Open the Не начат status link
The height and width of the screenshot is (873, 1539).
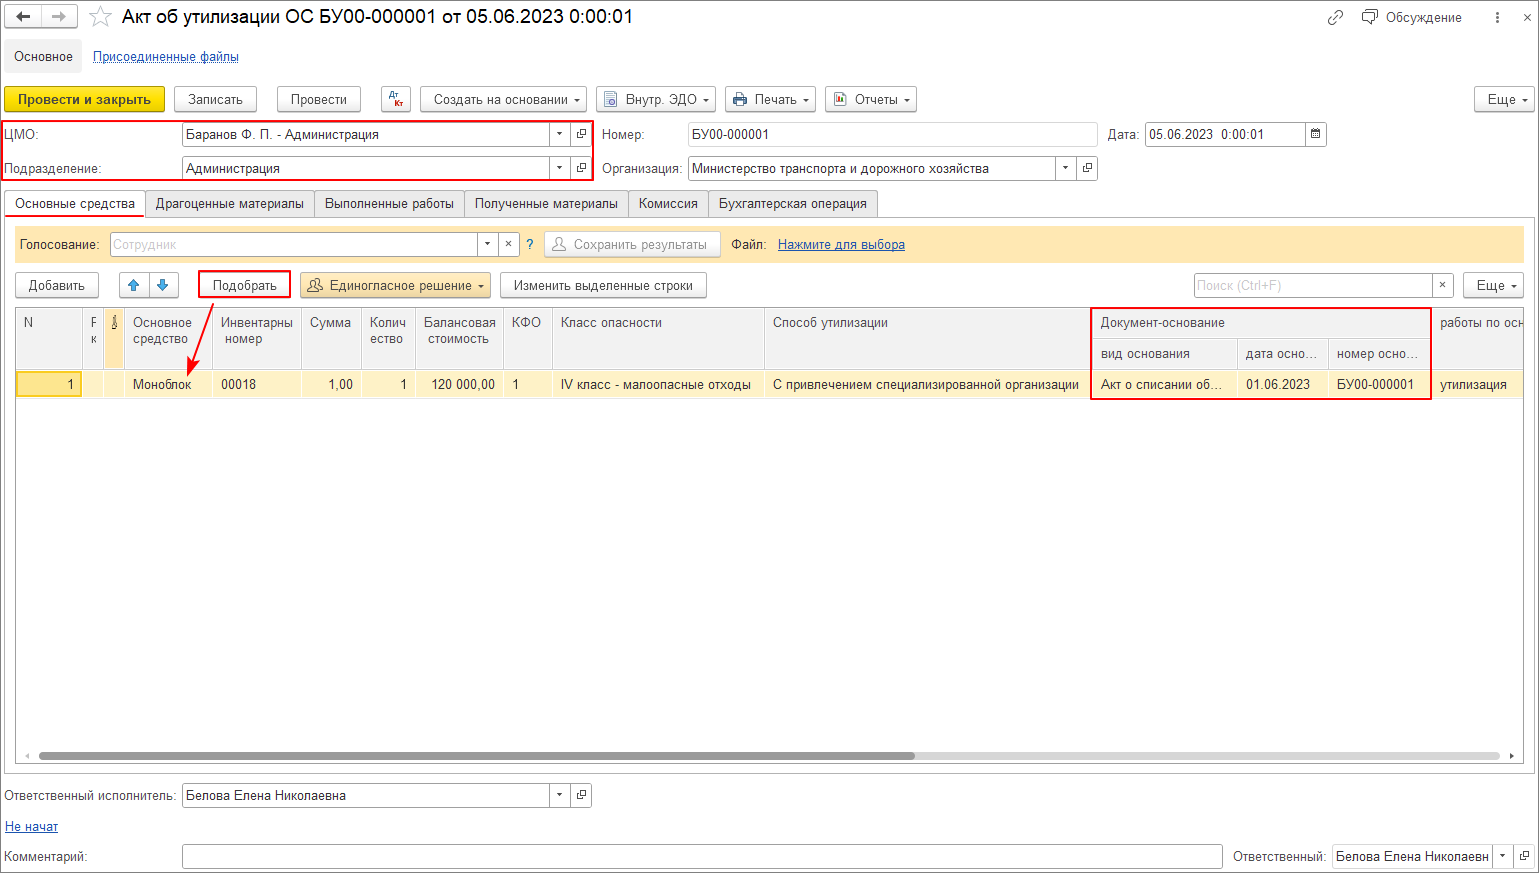coord(31,826)
